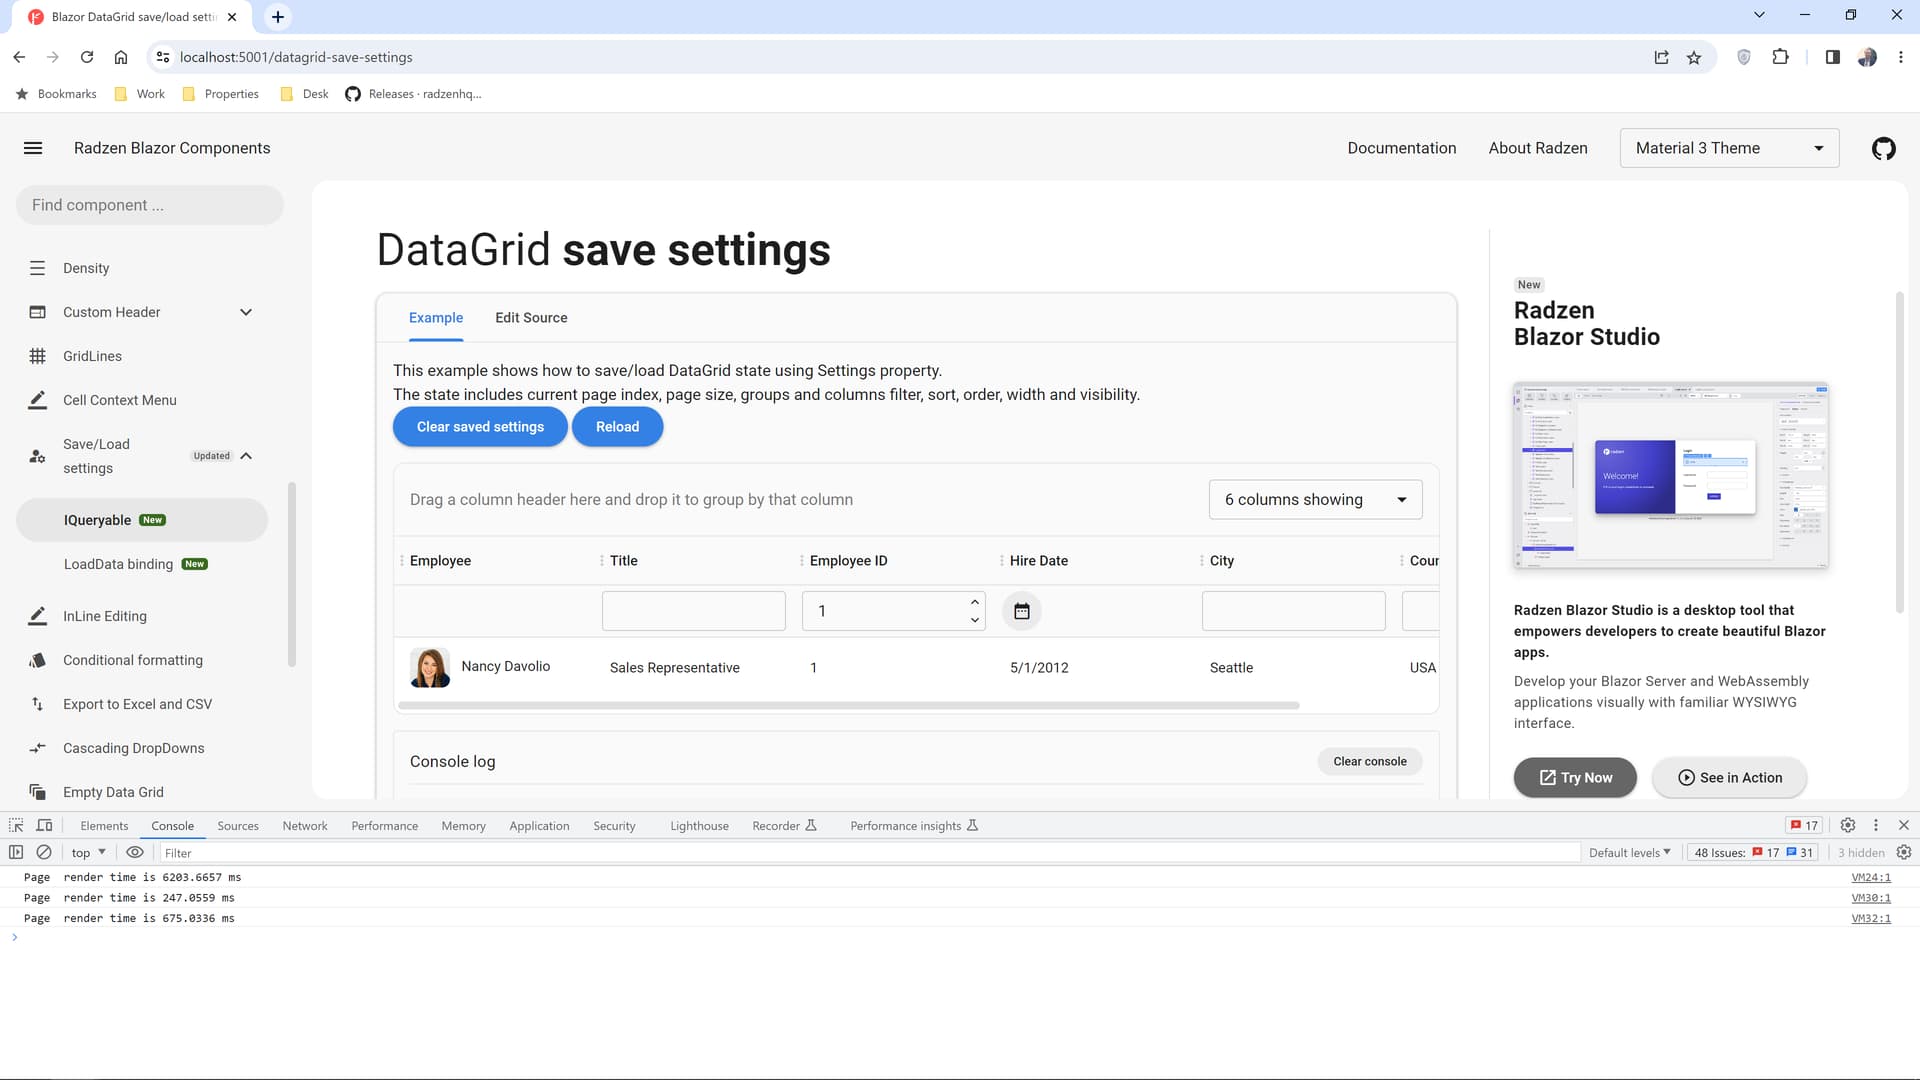Close the DevTools panel

(x=1904, y=825)
